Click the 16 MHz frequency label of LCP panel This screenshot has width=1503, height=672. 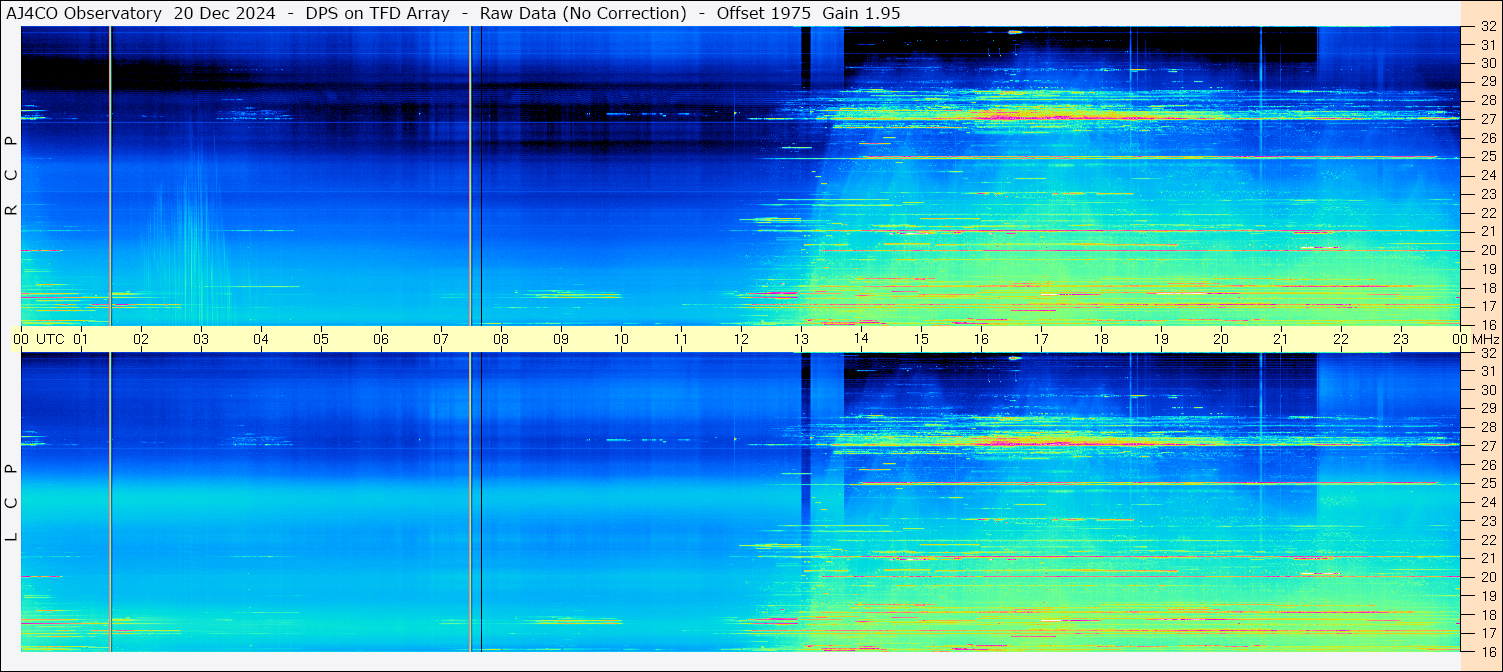1488,651
